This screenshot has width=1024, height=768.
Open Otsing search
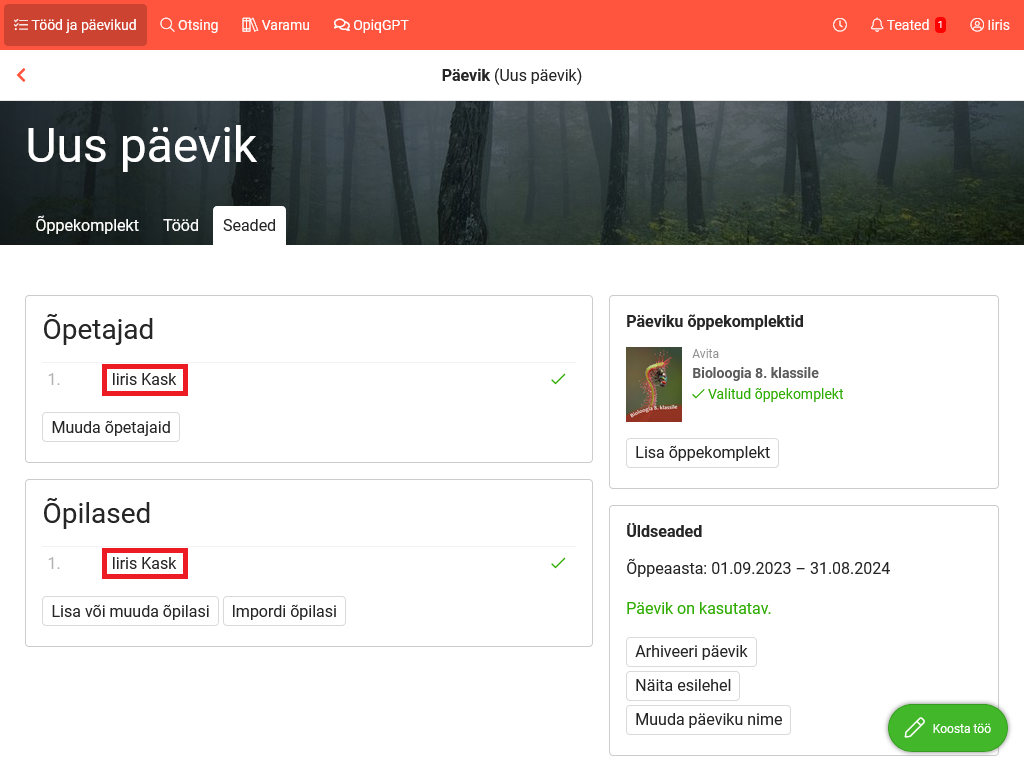[189, 25]
